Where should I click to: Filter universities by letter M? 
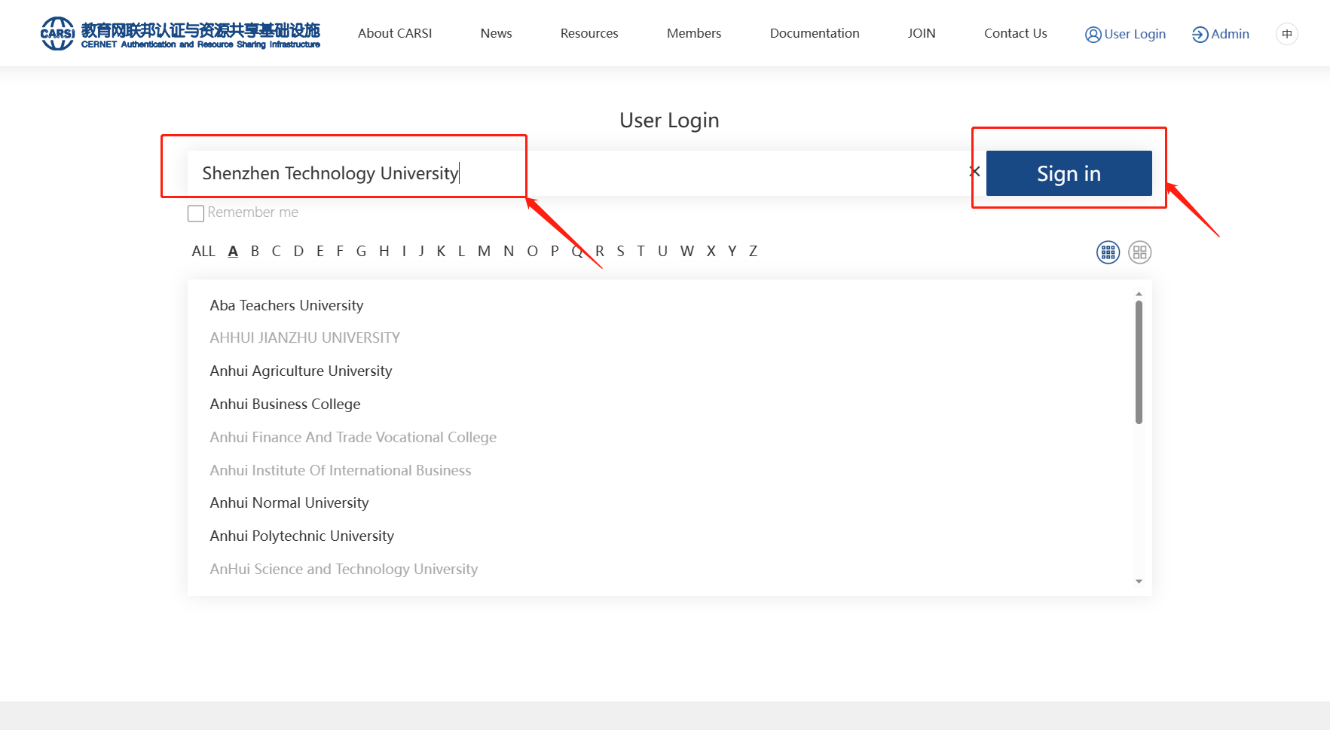coord(484,251)
